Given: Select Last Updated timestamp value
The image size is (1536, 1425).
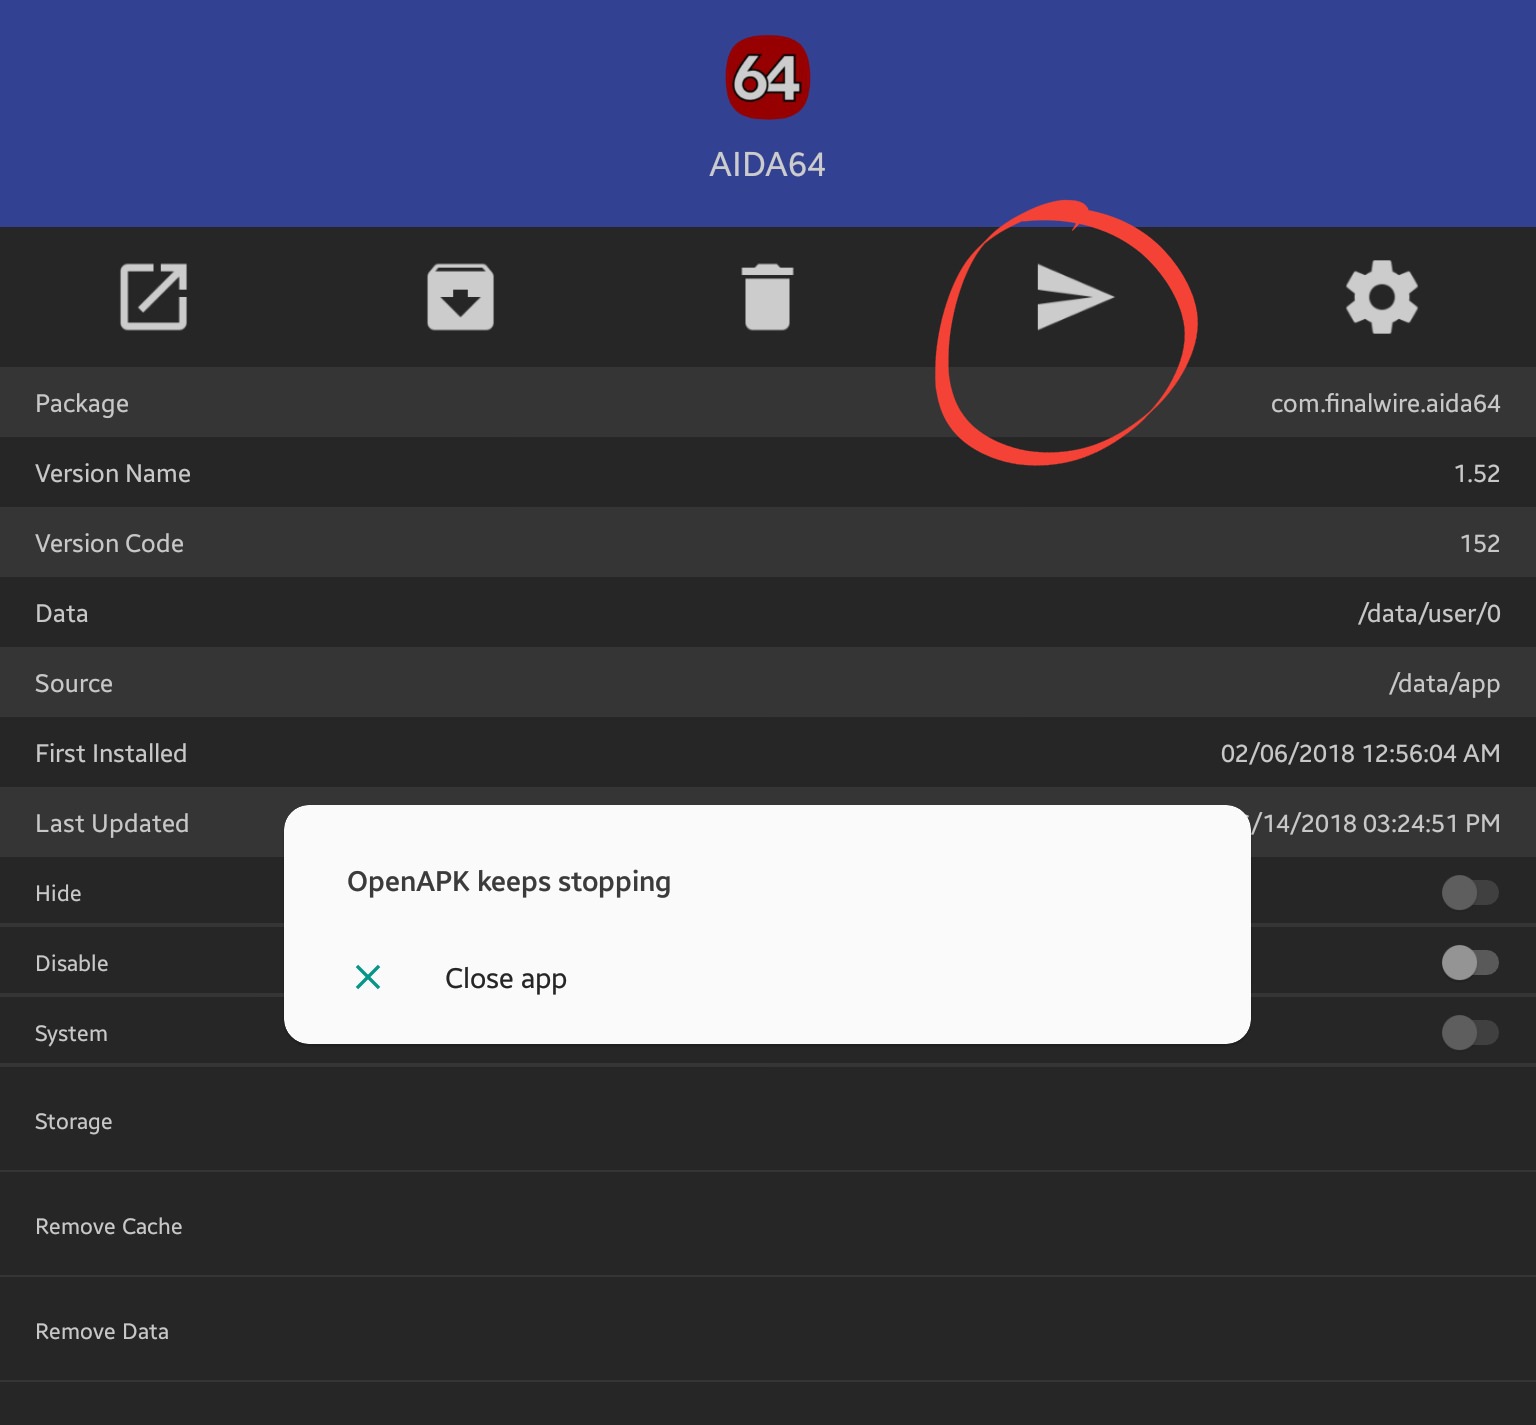Looking at the screenshot, I should pos(1376,823).
